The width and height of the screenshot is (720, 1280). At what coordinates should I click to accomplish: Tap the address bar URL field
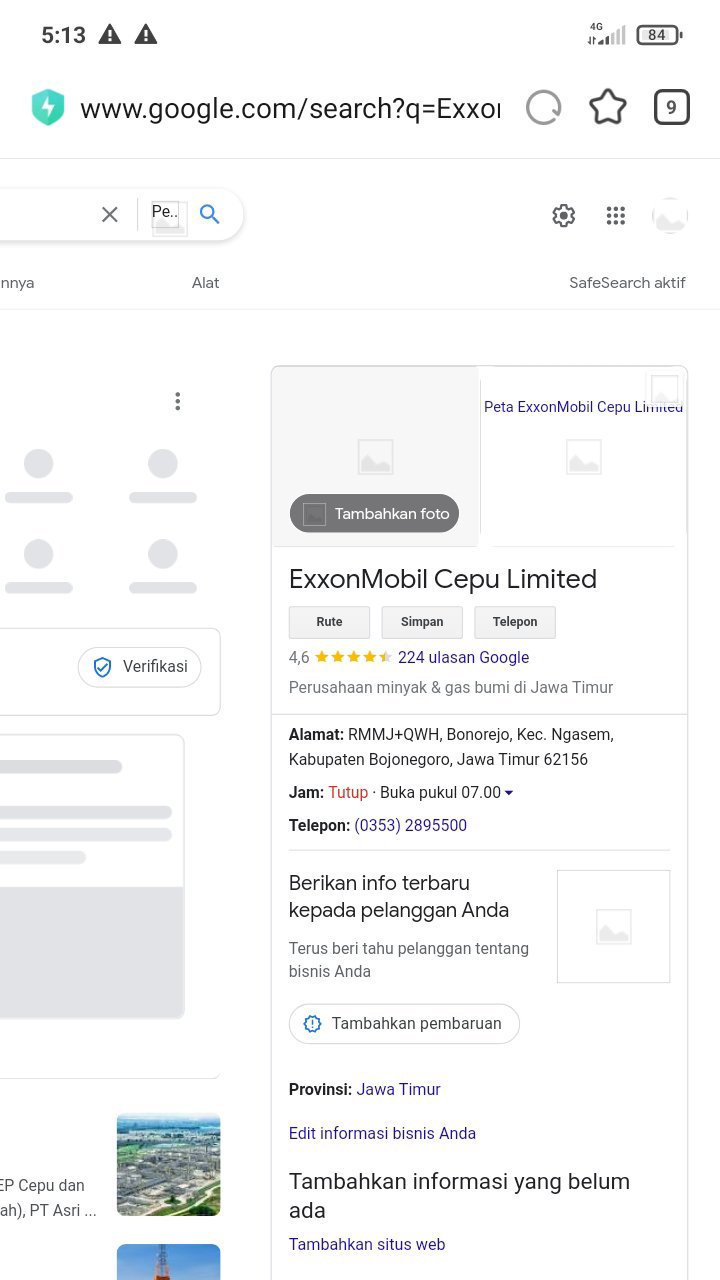[x=290, y=108]
